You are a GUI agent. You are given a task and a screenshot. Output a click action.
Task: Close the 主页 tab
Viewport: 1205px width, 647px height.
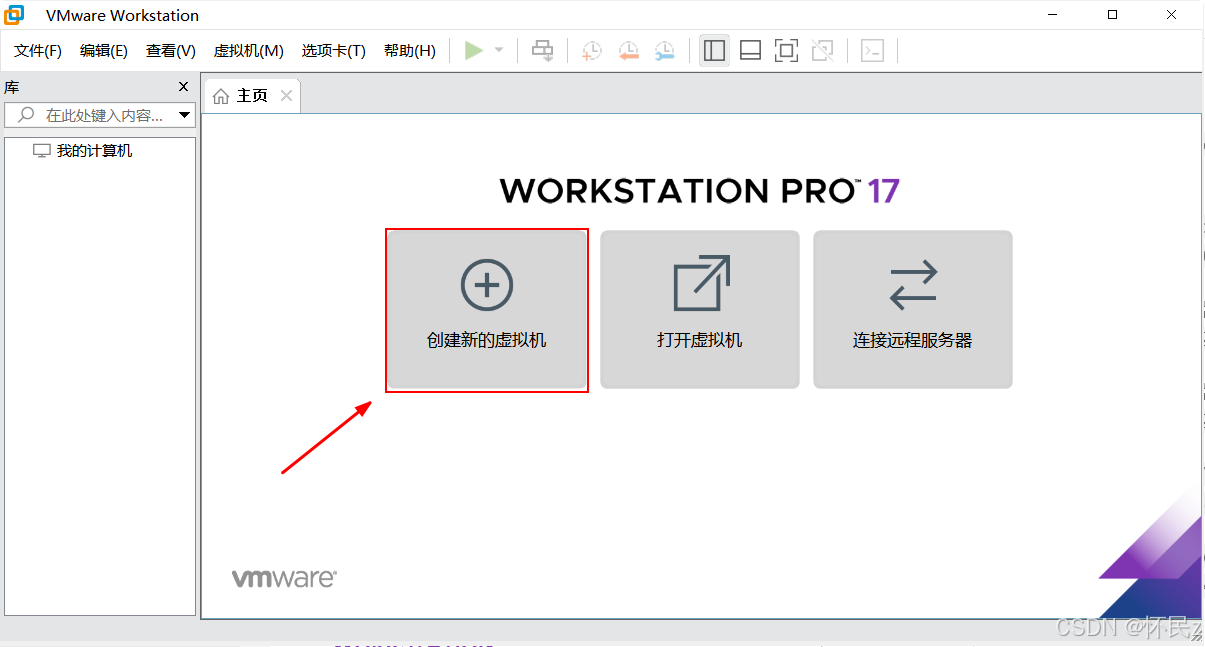pyautogui.click(x=287, y=96)
